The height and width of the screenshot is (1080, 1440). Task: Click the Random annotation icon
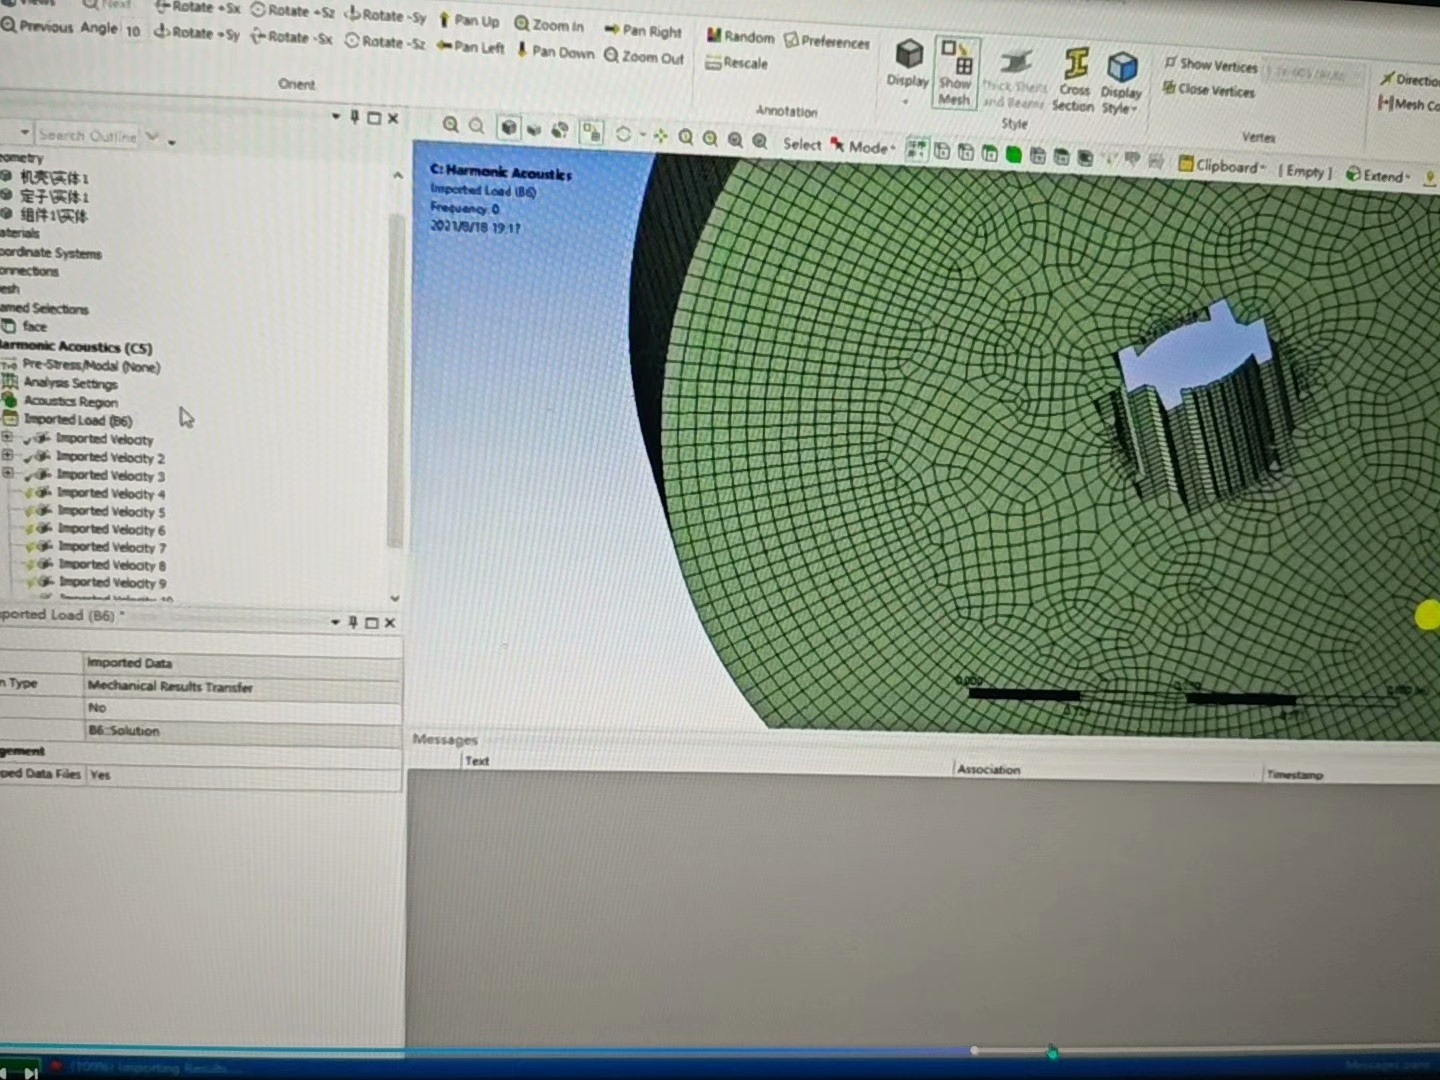coord(740,36)
